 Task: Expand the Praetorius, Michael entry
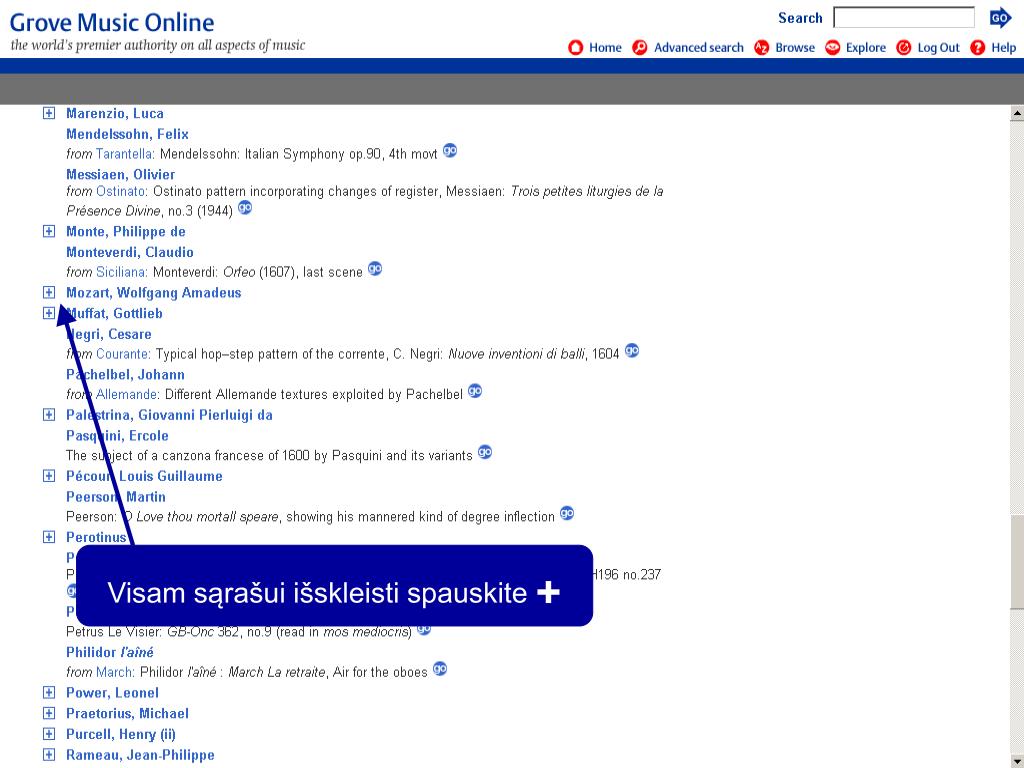point(49,713)
